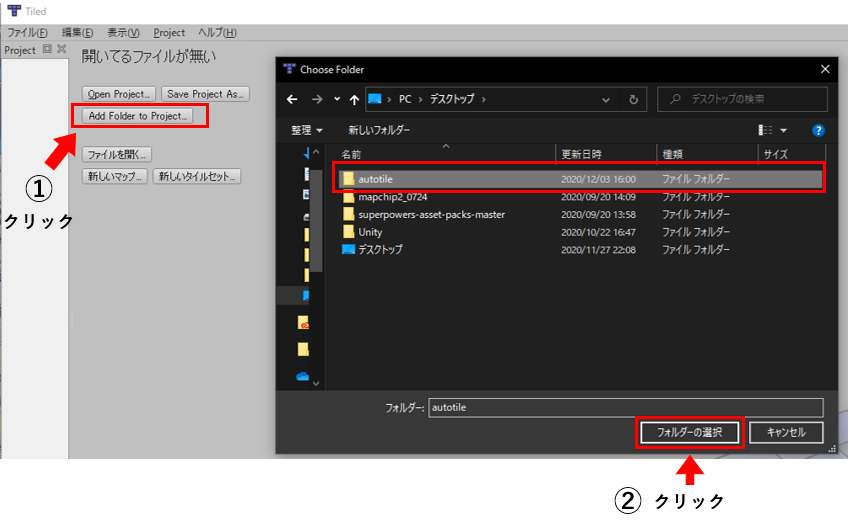Open the 整理 dropdown menu
849x521 pixels.
[306, 130]
